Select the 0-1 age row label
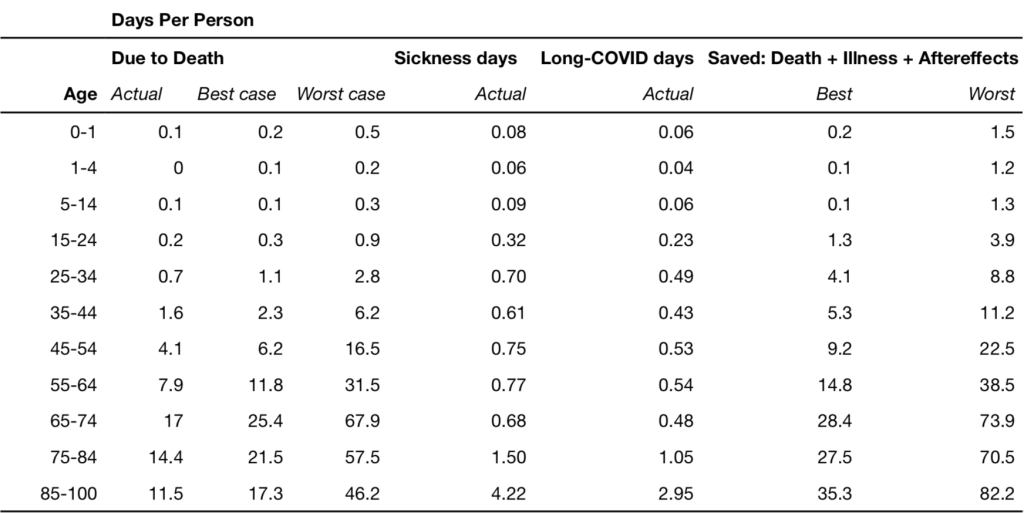 coord(83,132)
